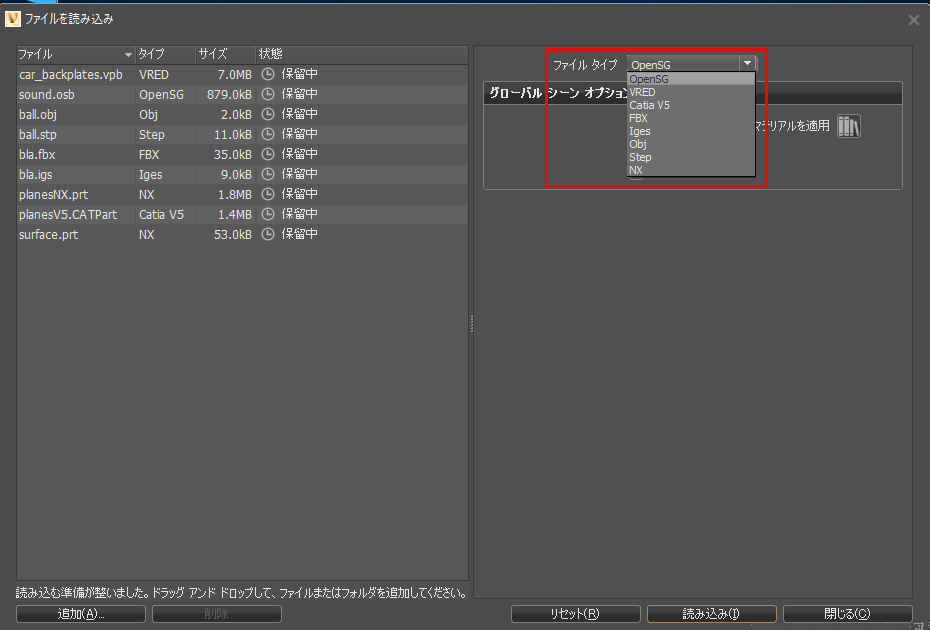930x630 pixels.
Task: Select ball.obj file row
Action: [x=242, y=114]
